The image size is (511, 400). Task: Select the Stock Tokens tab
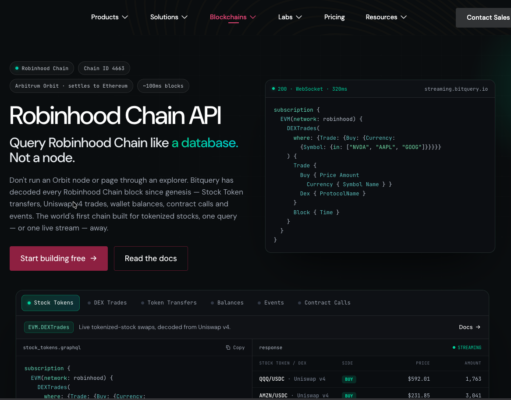tap(50, 303)
